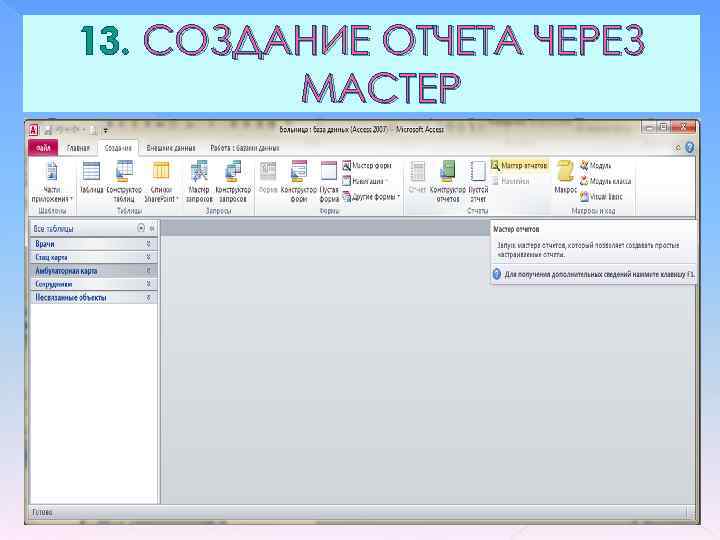Select Несвязанные объекты header
Viewport: 720px width, 540px height.
point(94,298)
